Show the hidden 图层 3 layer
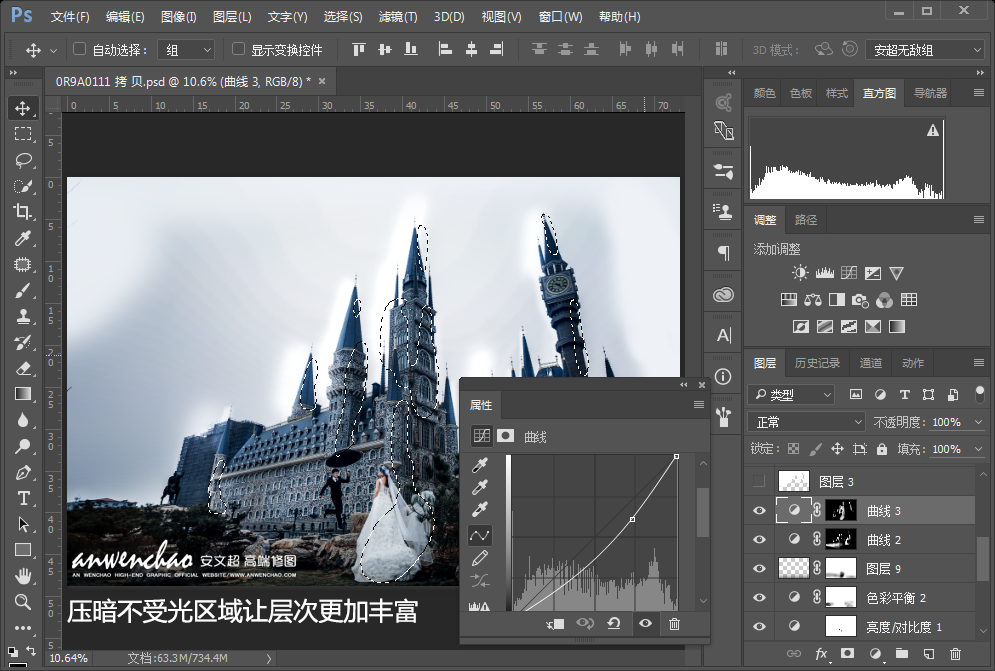Image resolution: width=995 pixels, height=671 pixels. click(x=759, y=481)
